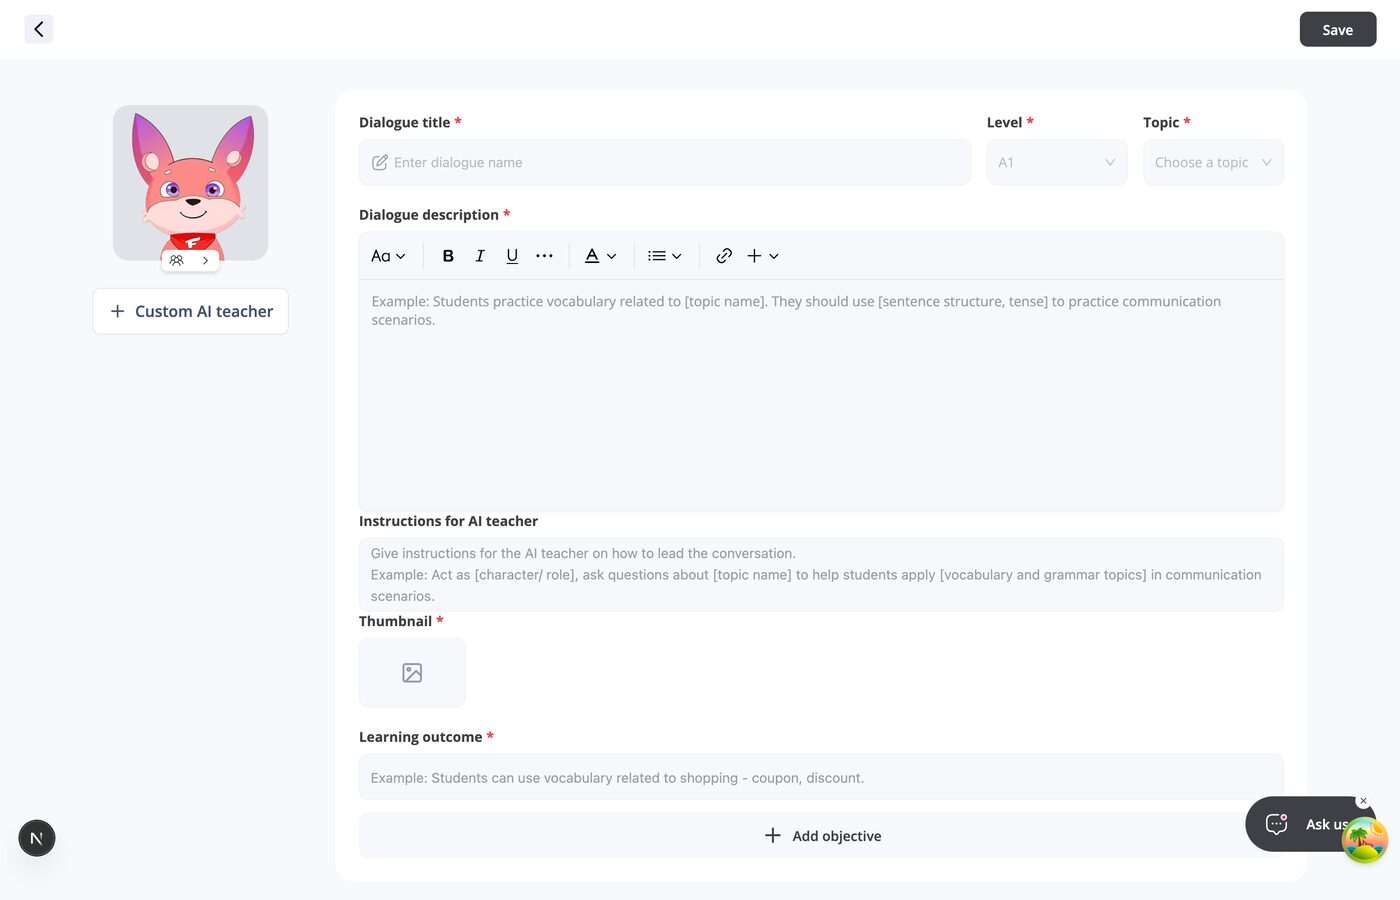Click the tropical island floating icon
1400x900 pixels.
pyautogui.click(x=1365, y=841)
